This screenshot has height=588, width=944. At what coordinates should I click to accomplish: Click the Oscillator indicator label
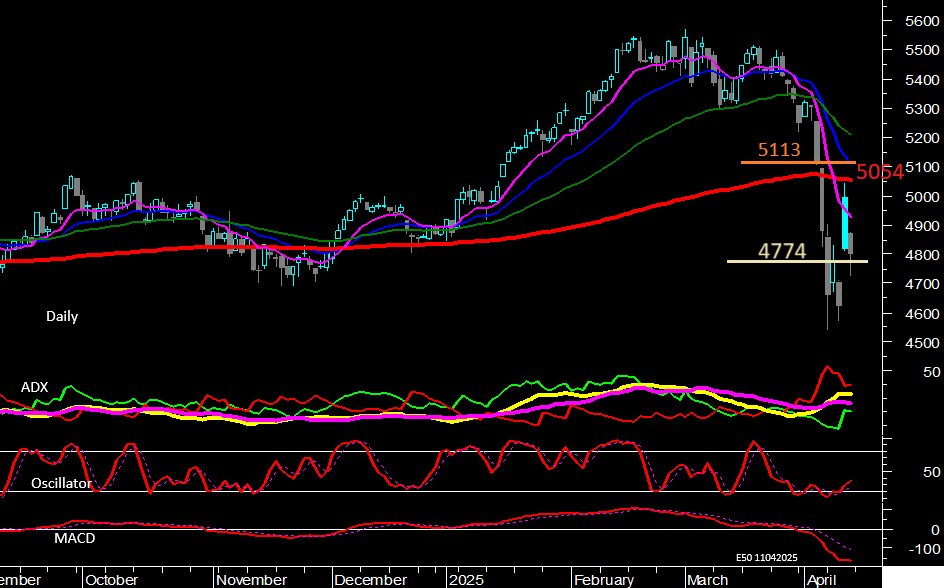coord(61,483)
